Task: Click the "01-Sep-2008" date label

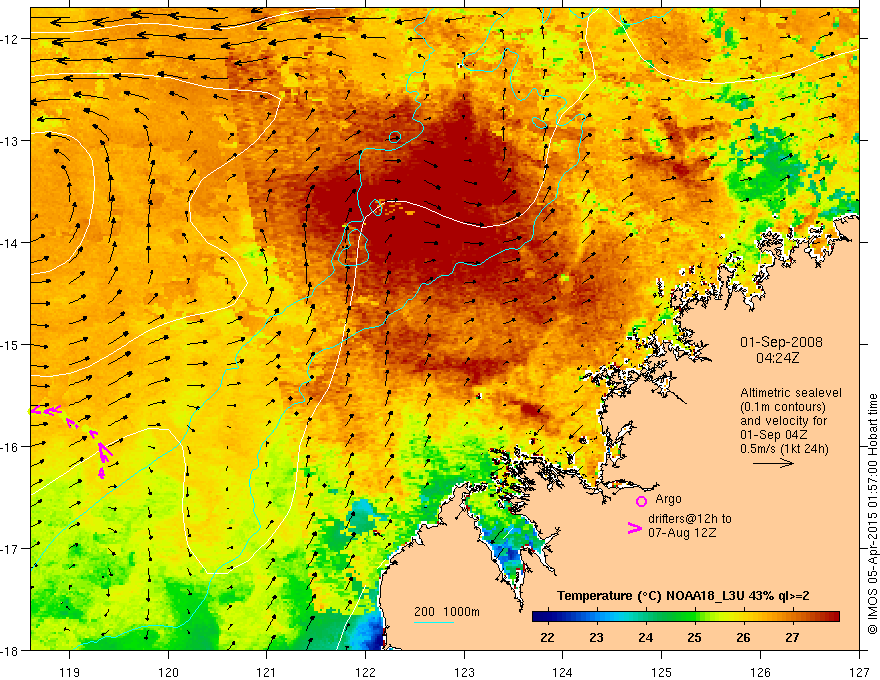Action: pyautogui.click(x=781, y=342)
